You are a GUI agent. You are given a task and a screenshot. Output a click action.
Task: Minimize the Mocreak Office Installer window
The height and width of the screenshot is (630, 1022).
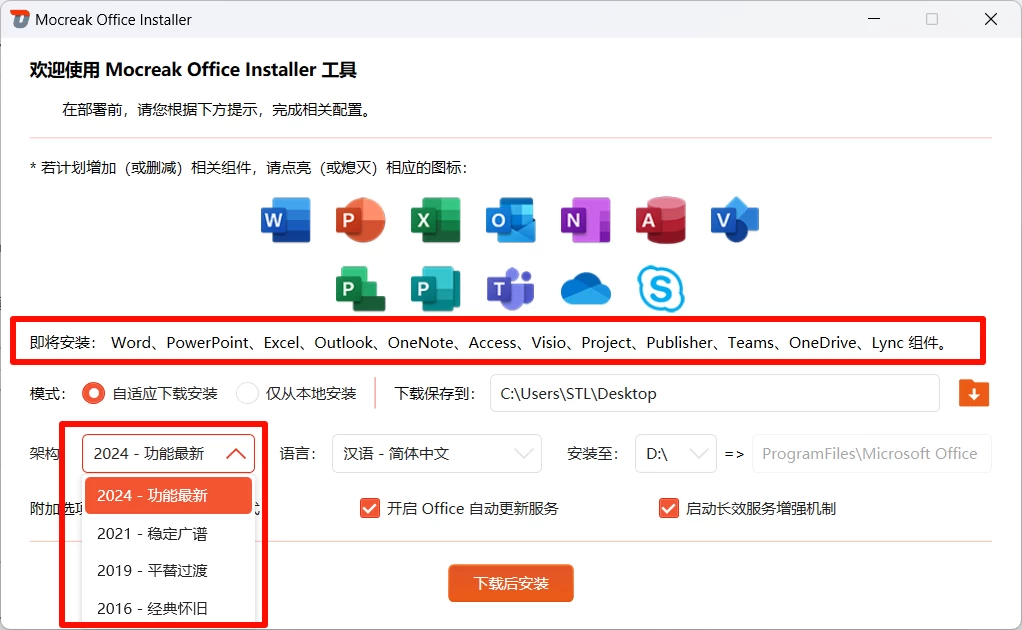tap(874, 19)
